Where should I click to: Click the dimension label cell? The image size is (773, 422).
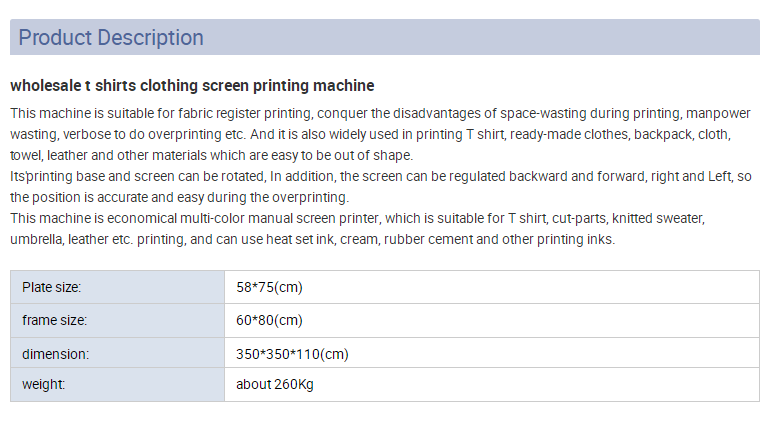117,353
